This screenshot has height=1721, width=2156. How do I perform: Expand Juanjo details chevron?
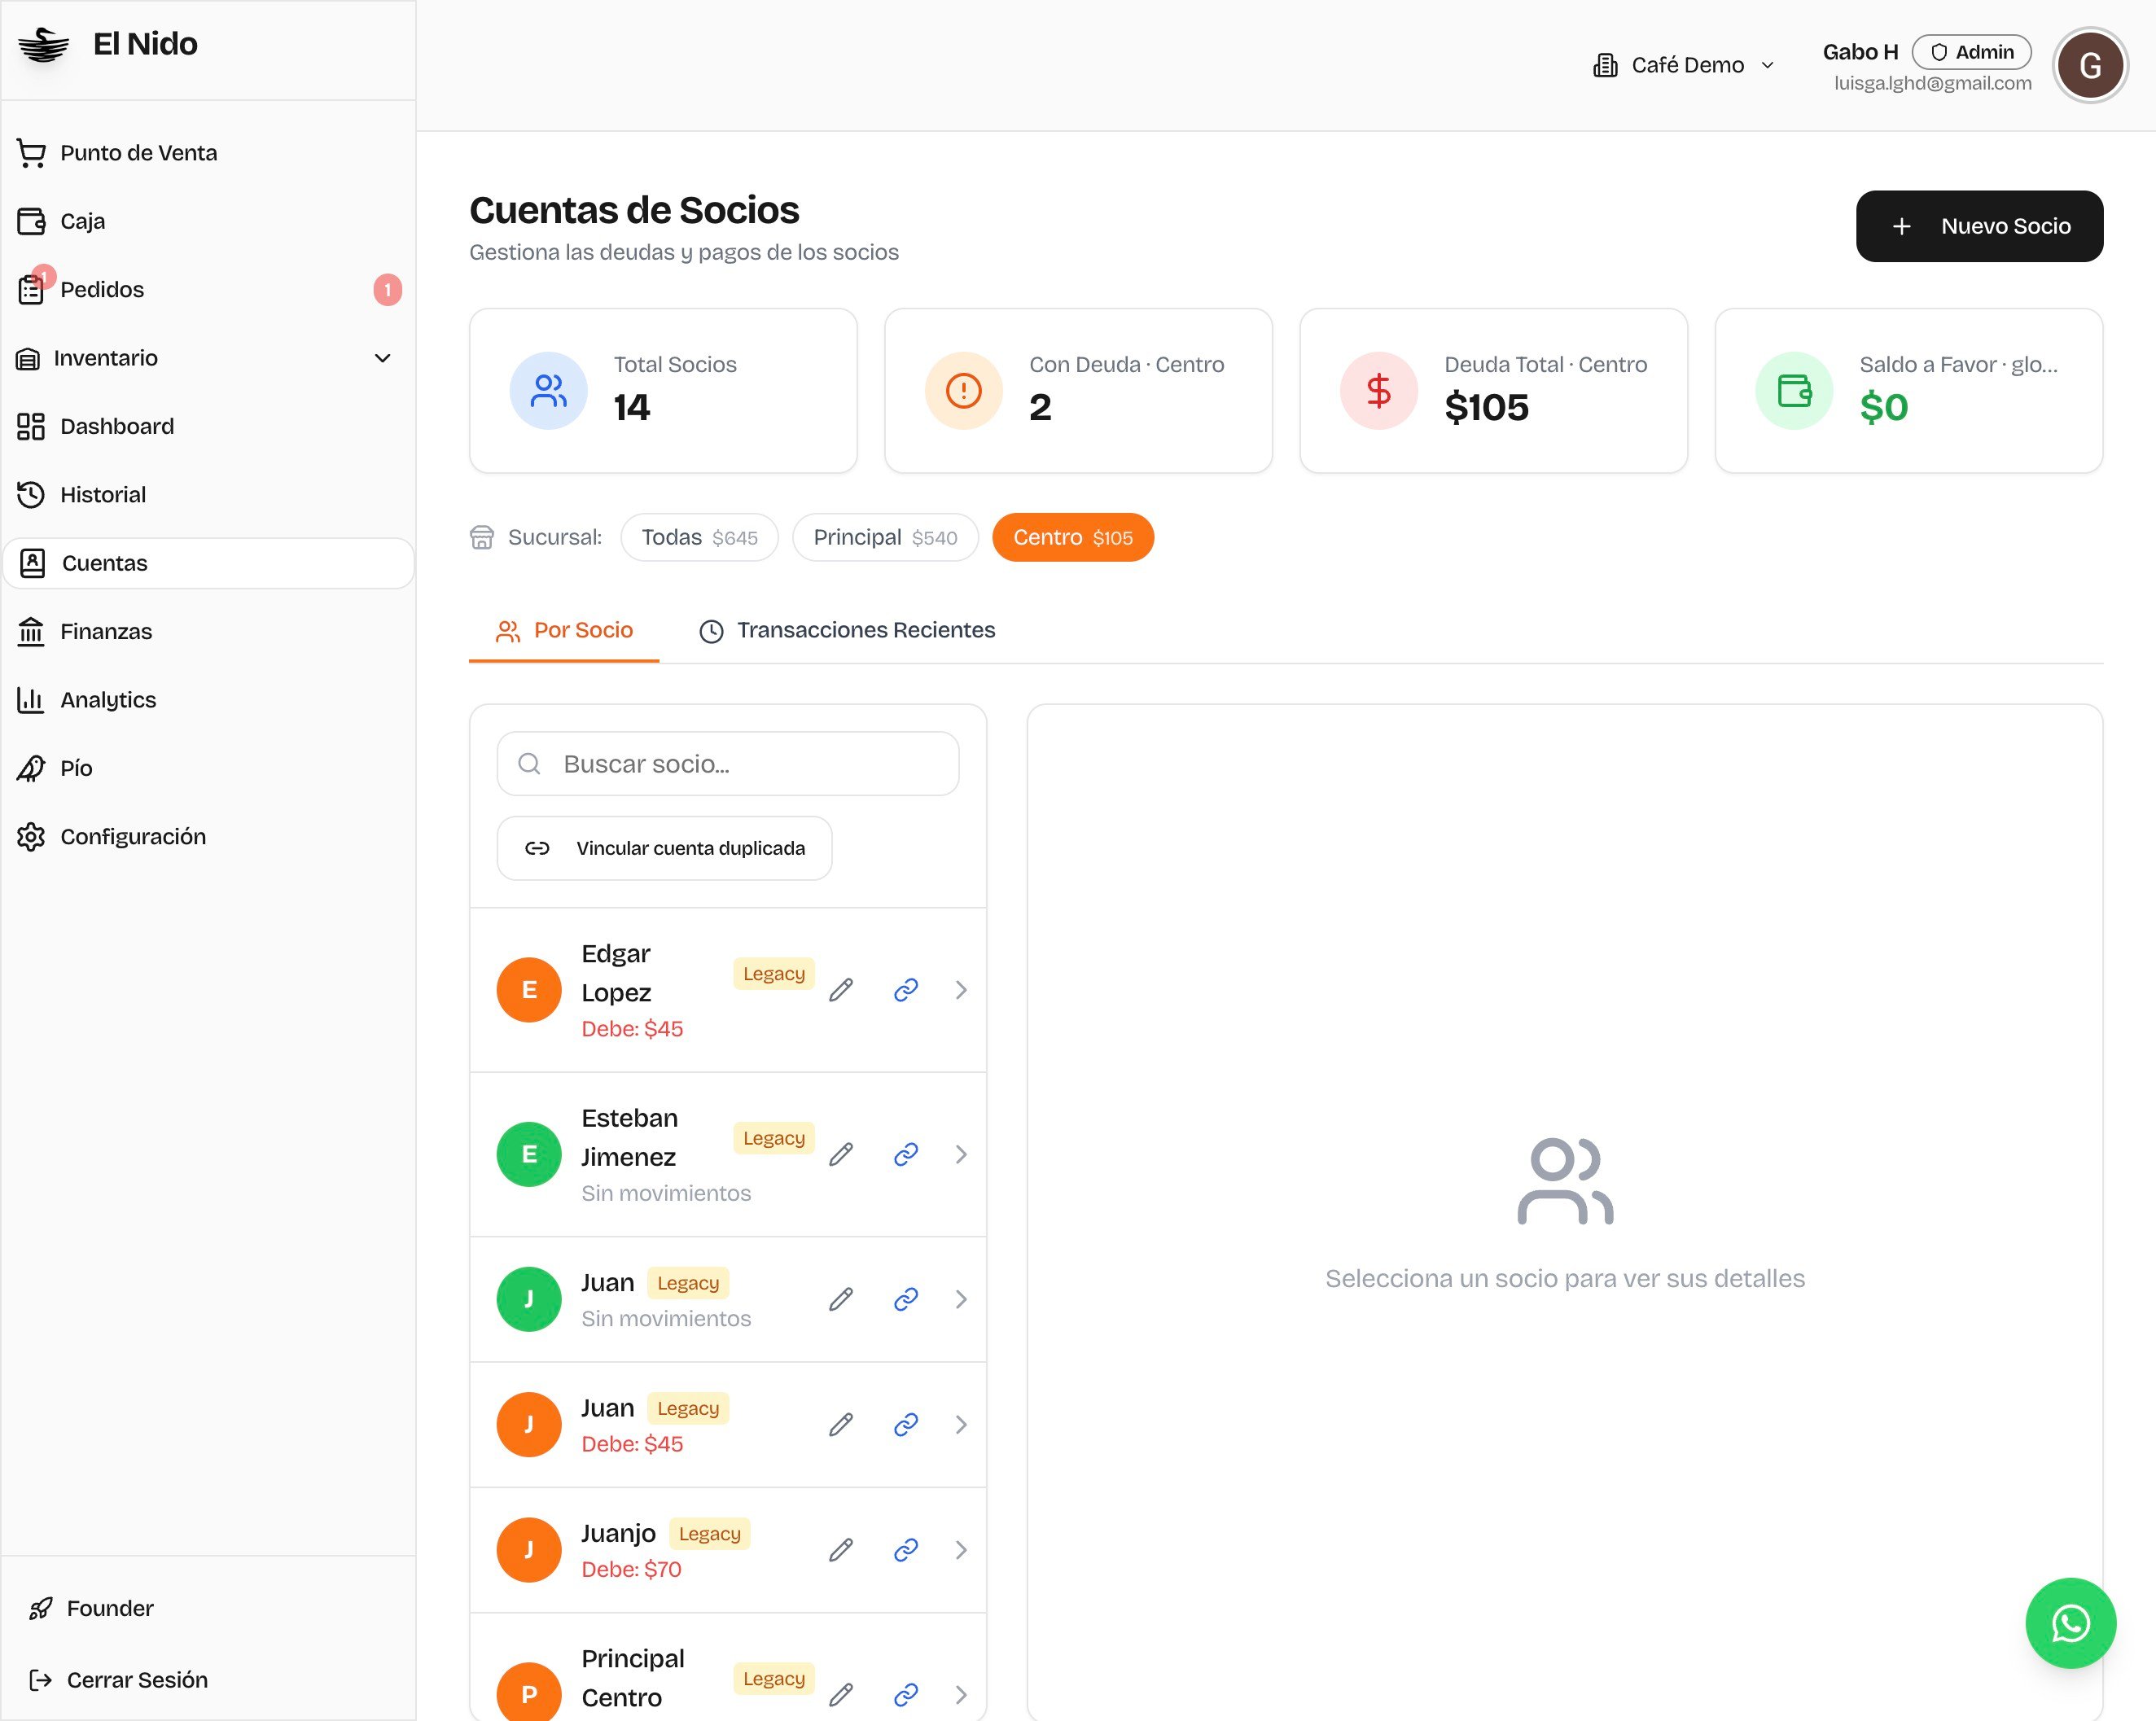point(961,1549)
